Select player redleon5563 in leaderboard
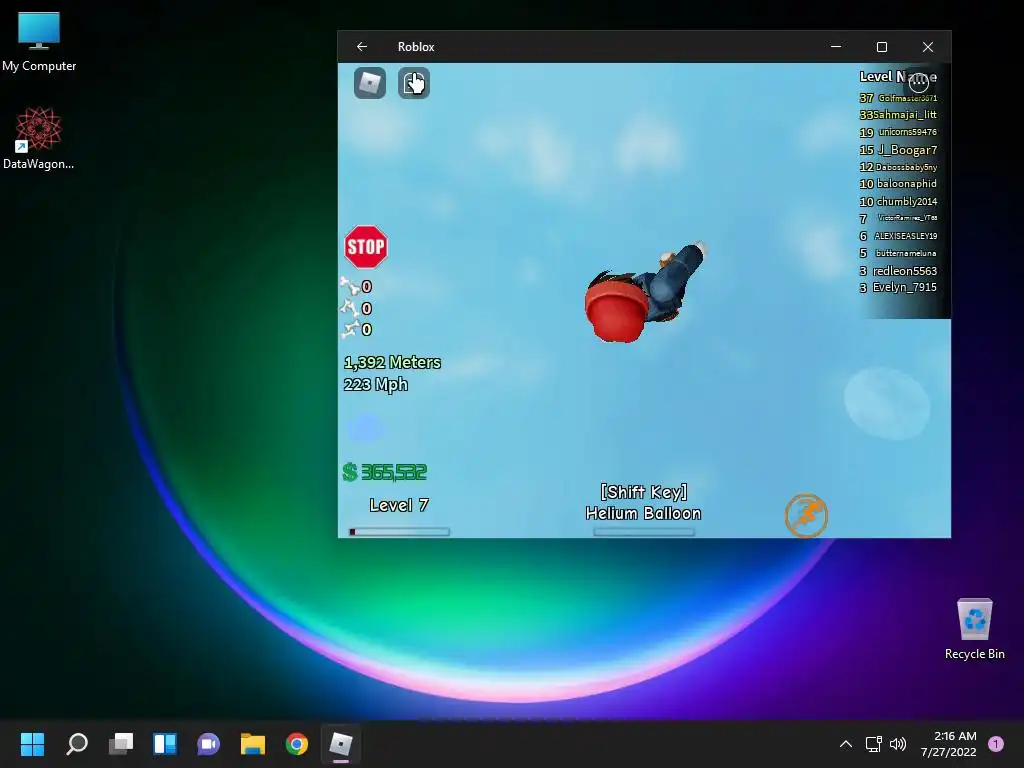The height and width of the screenshot is (768, 1024). pos(899,270)
